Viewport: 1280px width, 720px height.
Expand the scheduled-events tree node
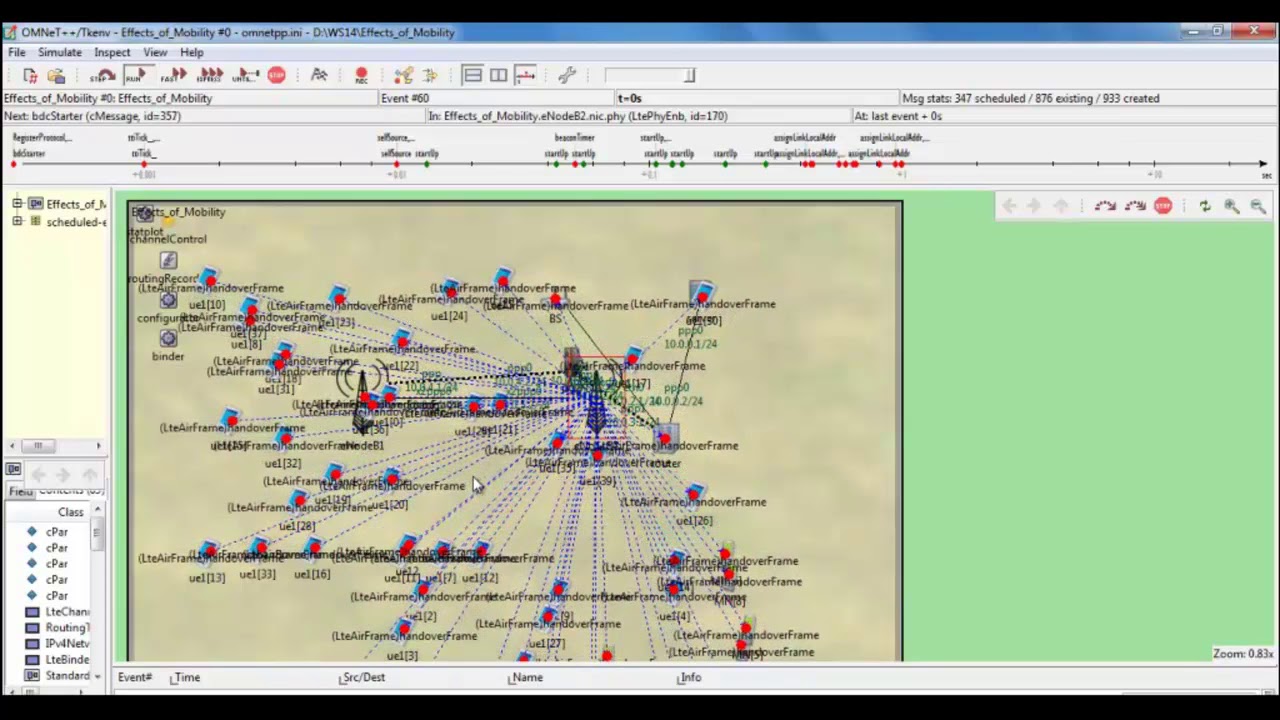(x=17, y=221)
